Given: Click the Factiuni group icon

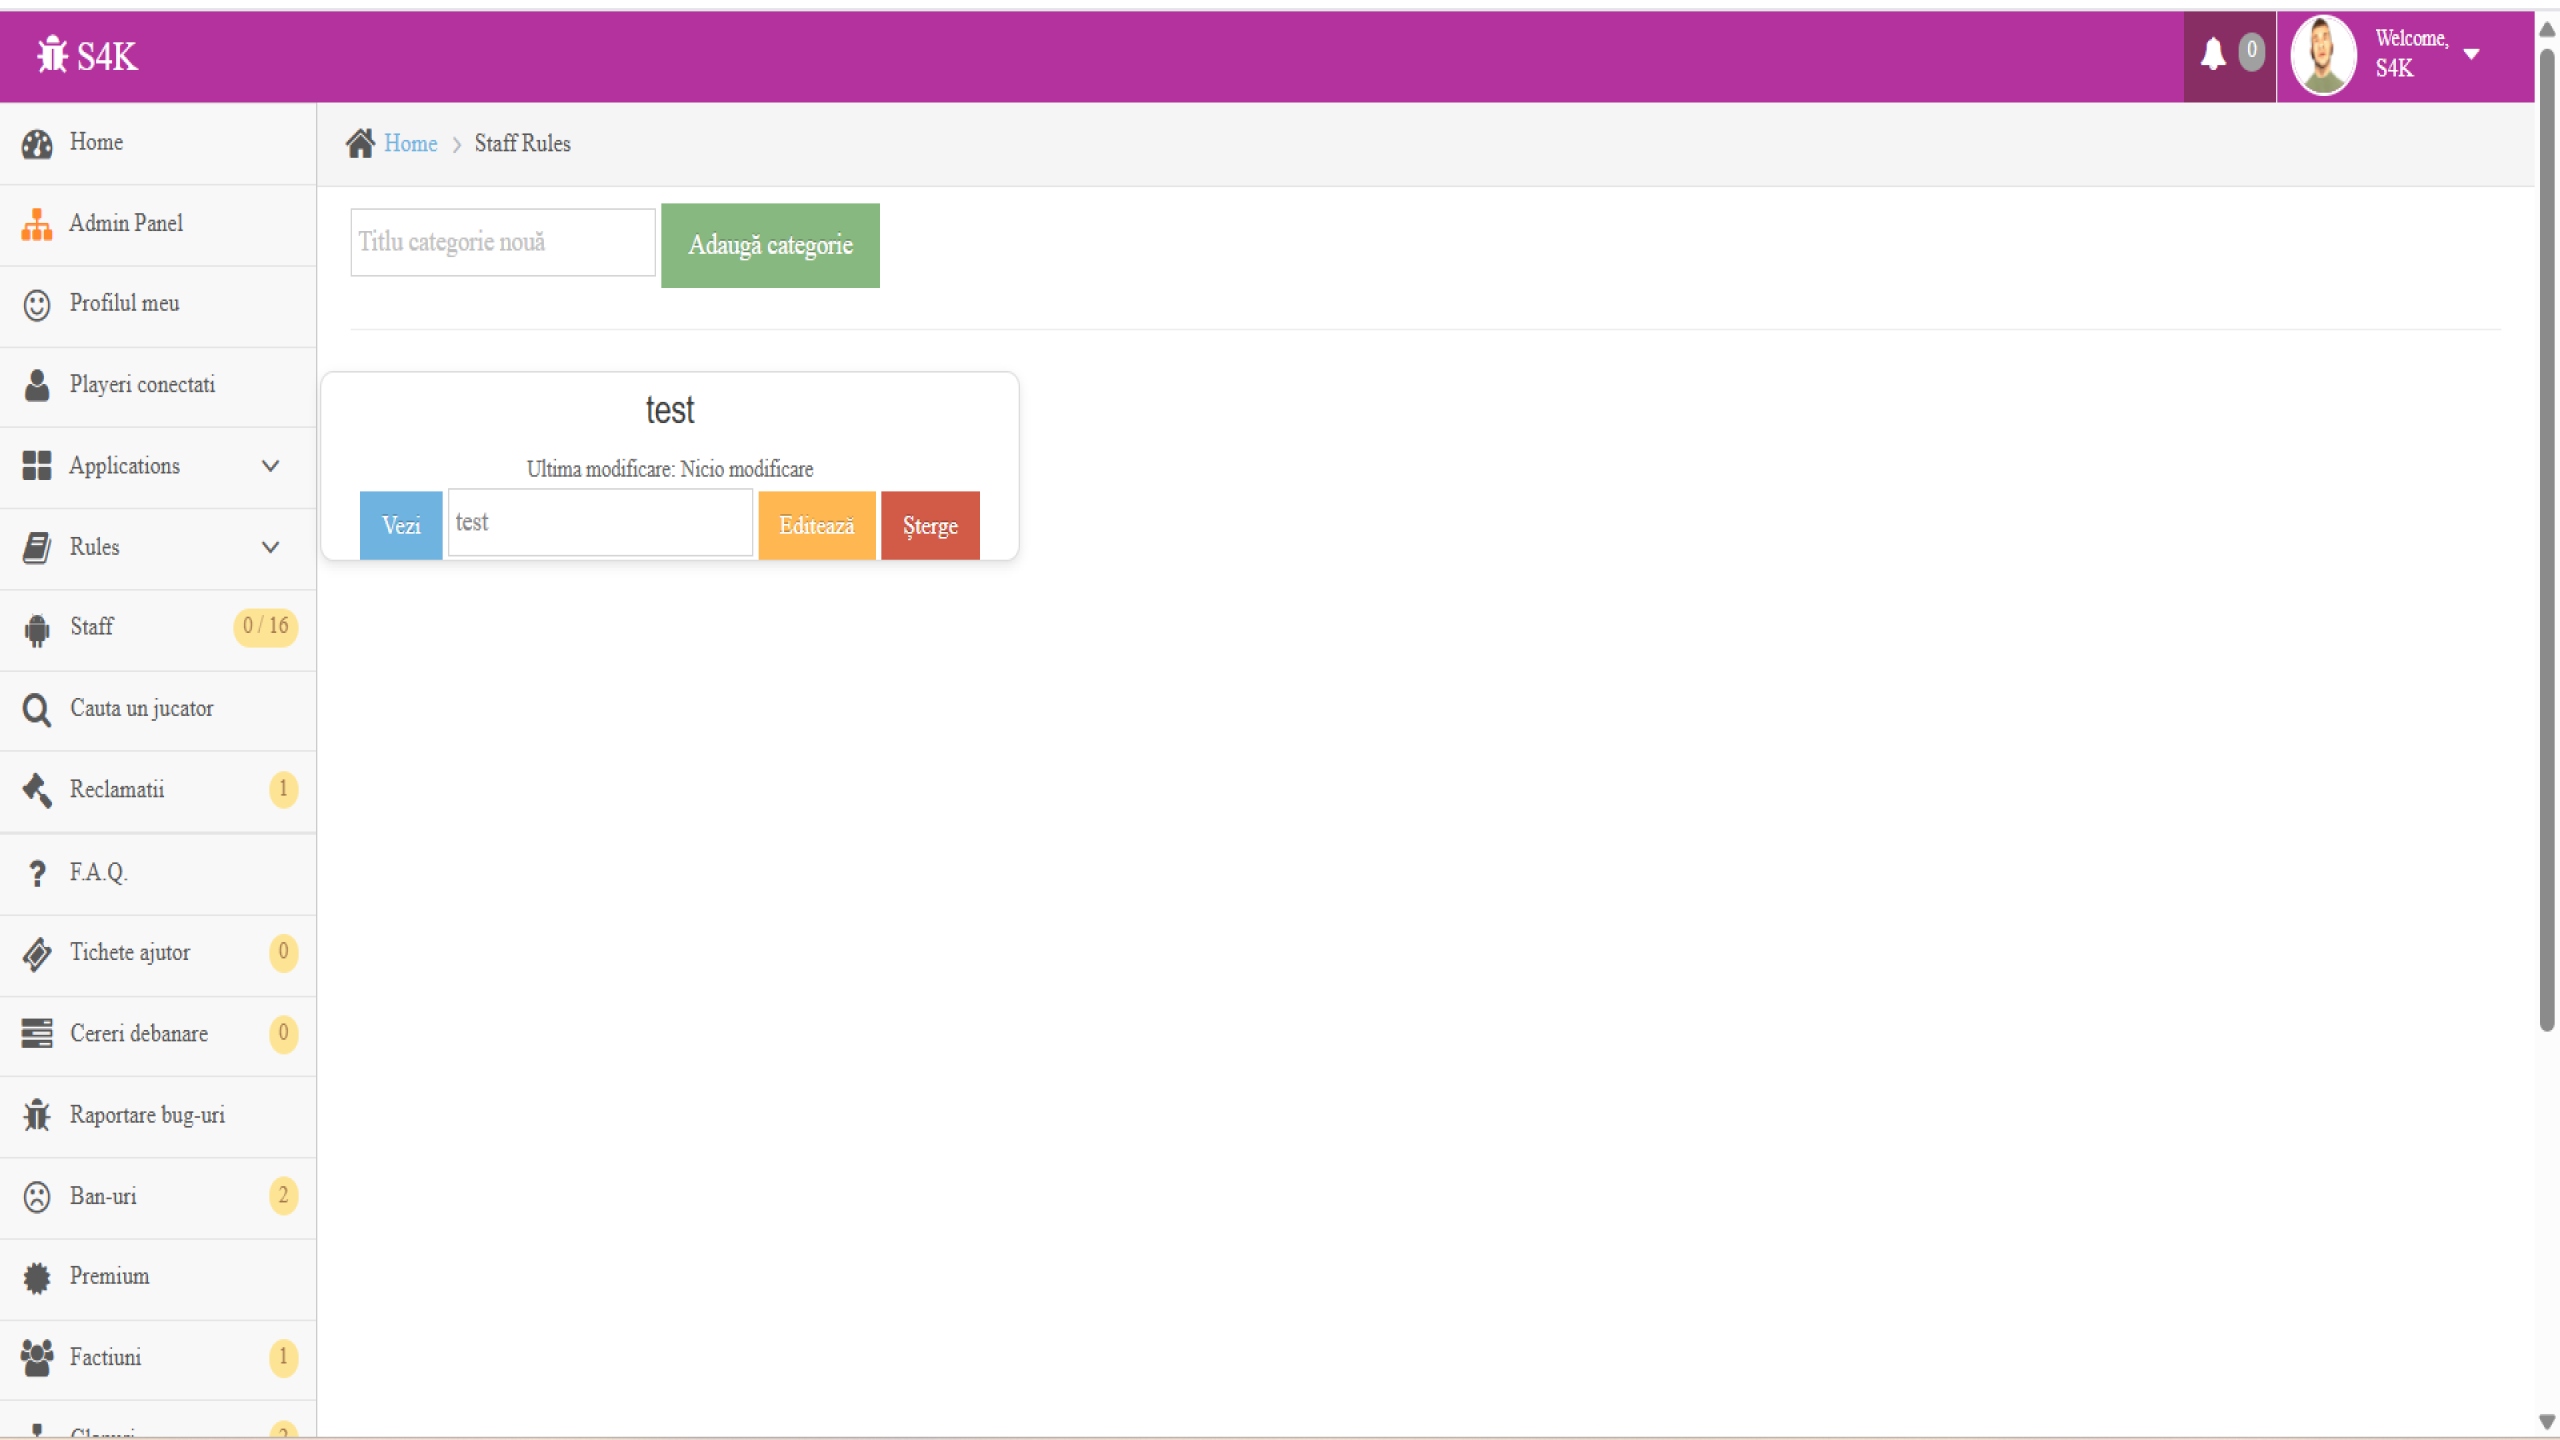Looking at the screenshot, I should [x=37, y=1358].
